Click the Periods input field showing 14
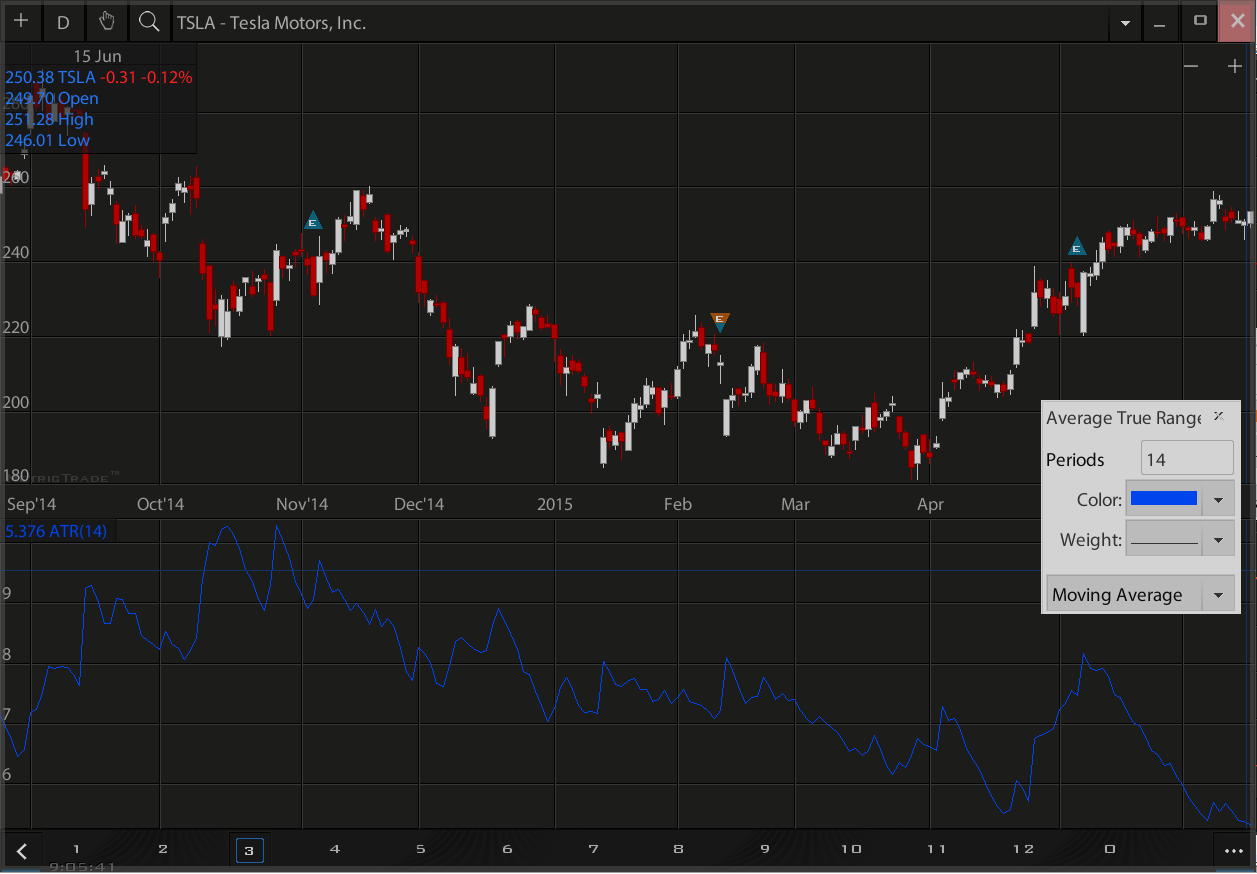This screenshot has height=874, width=1257. (1187, 459)
